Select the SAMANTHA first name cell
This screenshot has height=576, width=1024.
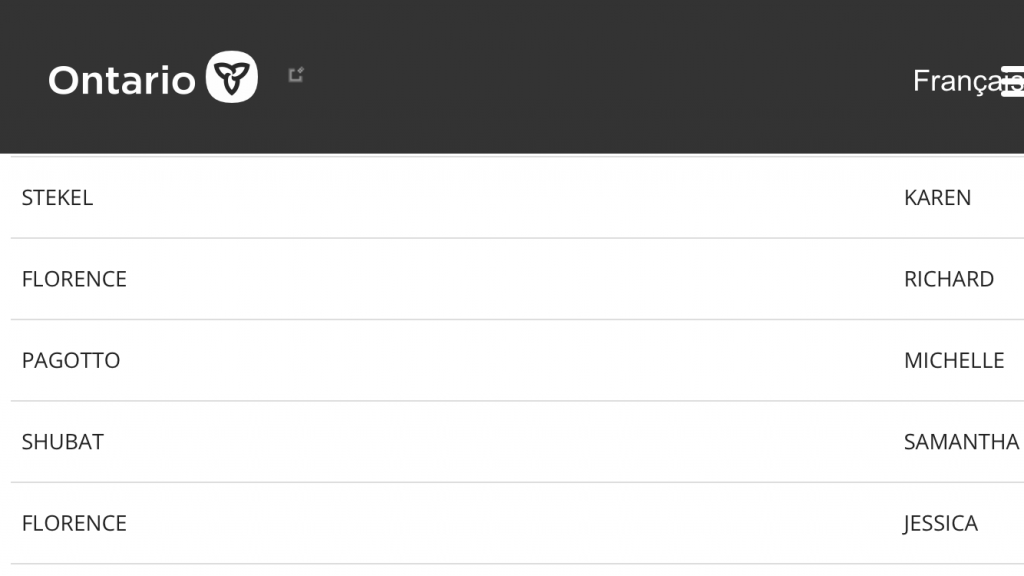961,442
